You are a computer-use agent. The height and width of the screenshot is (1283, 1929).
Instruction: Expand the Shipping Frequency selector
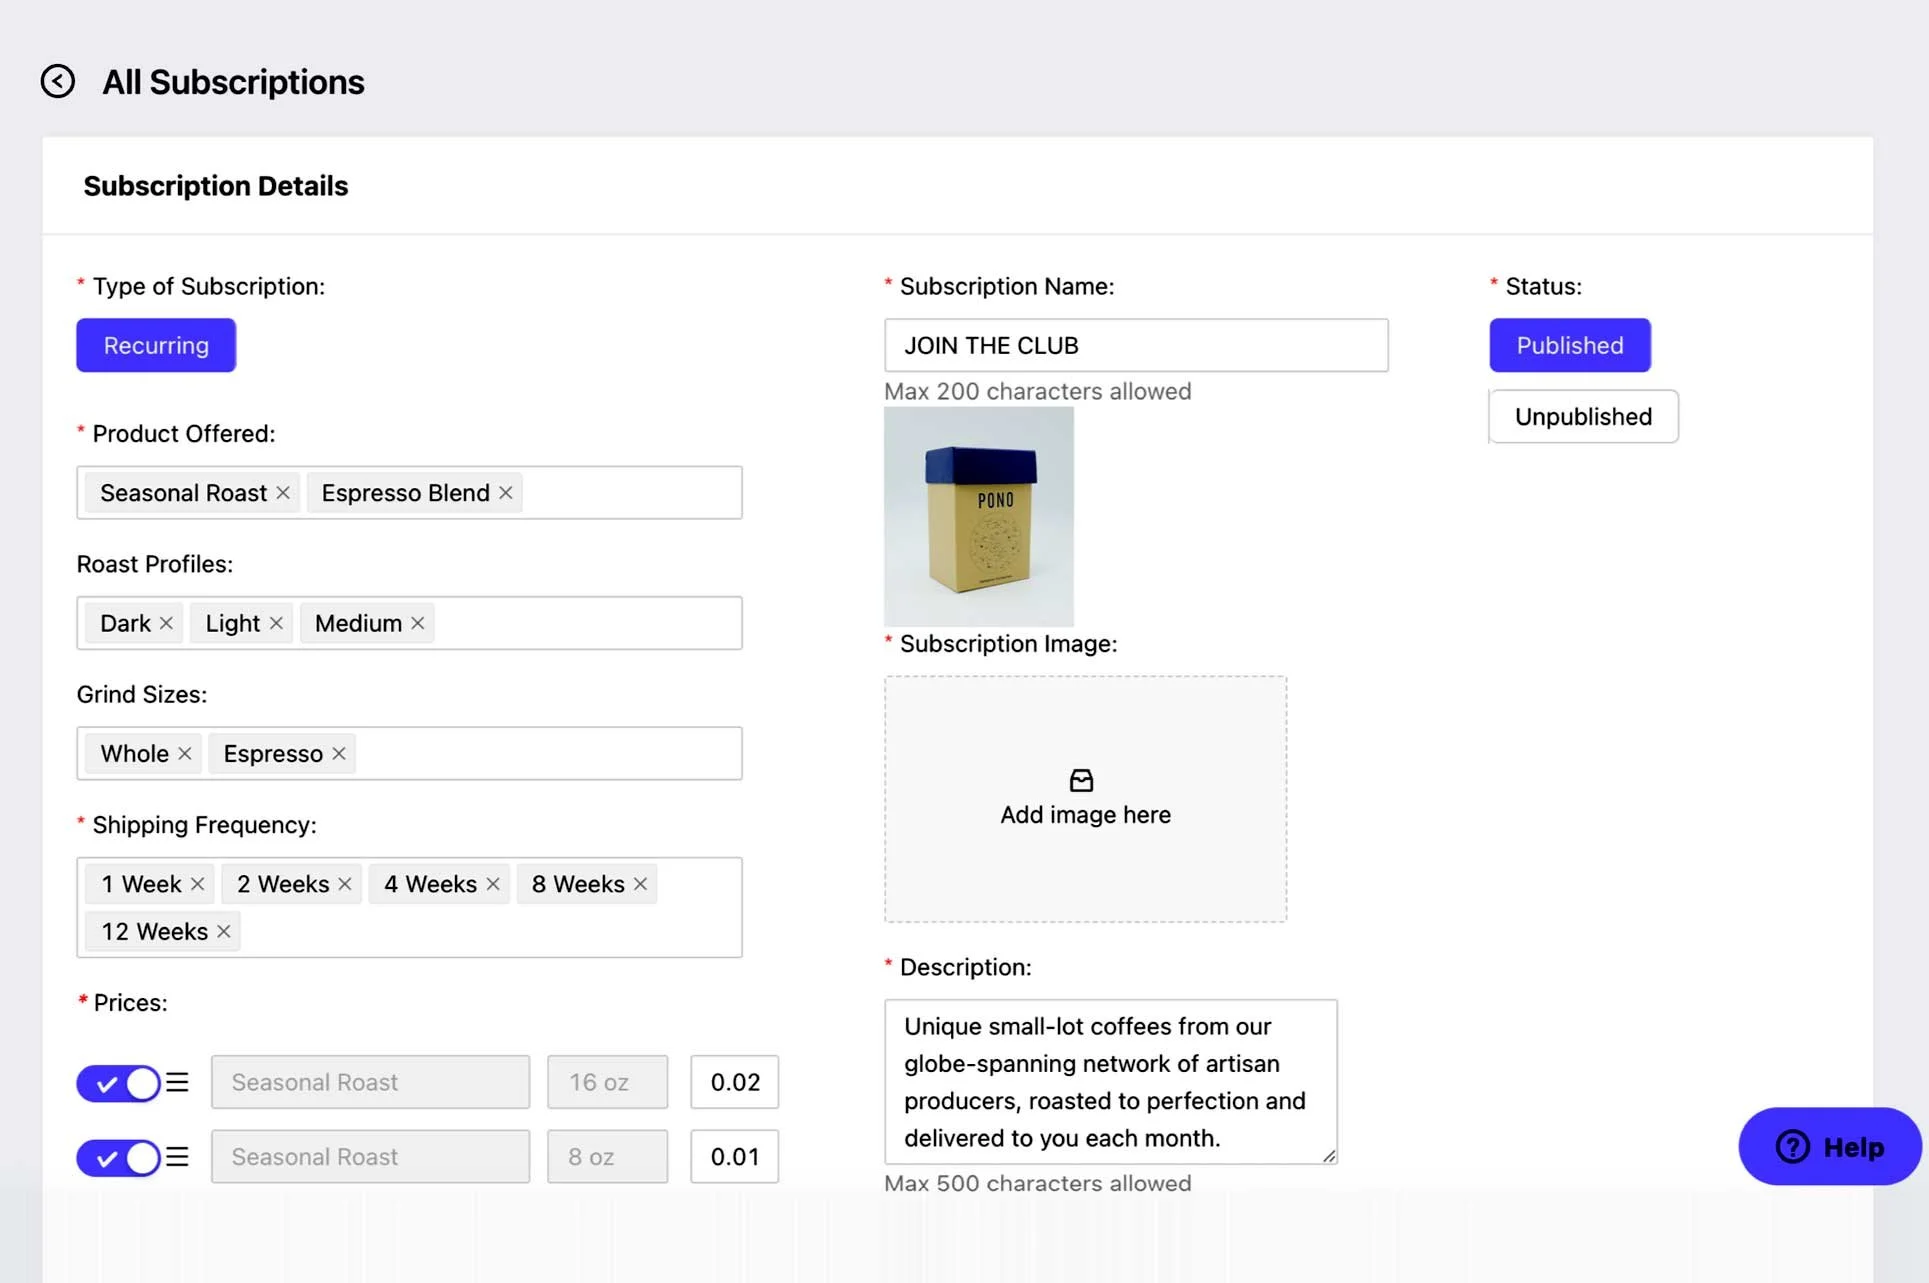point(490,932)
